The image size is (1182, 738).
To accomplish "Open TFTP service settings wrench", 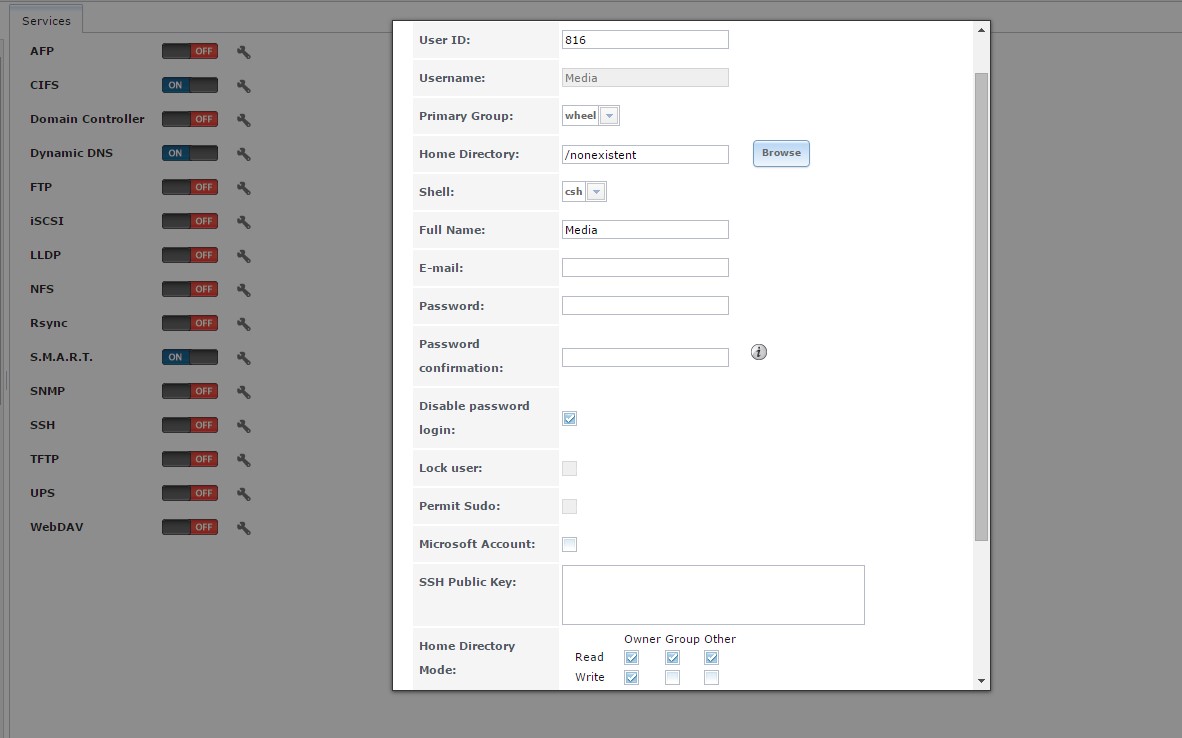I will coord(243,460).
